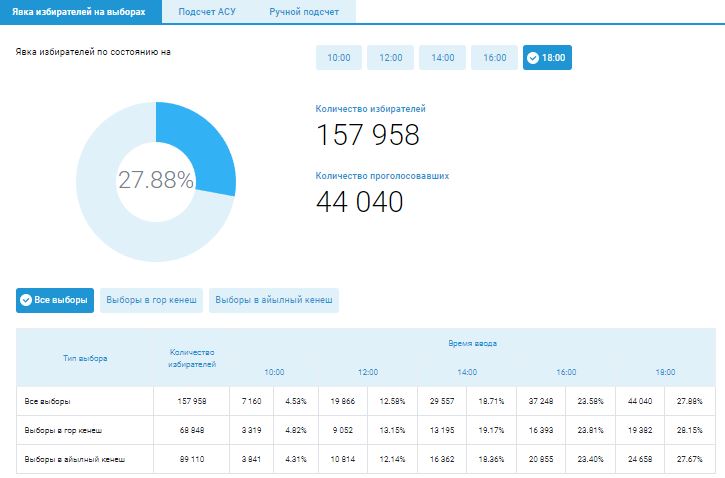Open the Явка избирателей на выборах tab
This screenshot has width=725, height=478.
click(79, 12)
